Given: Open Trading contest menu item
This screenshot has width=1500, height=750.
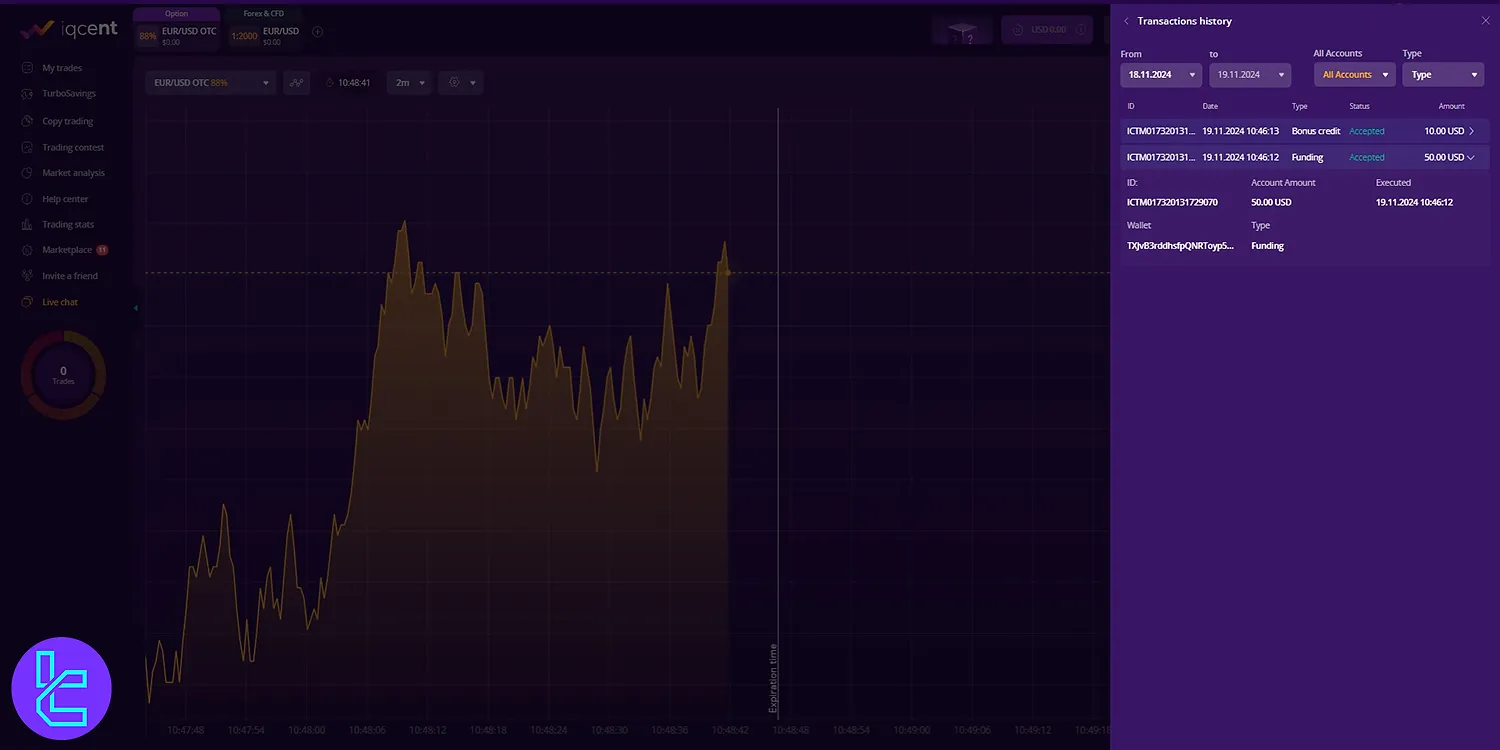Looking at the screenshot, I should coord(73,147).
